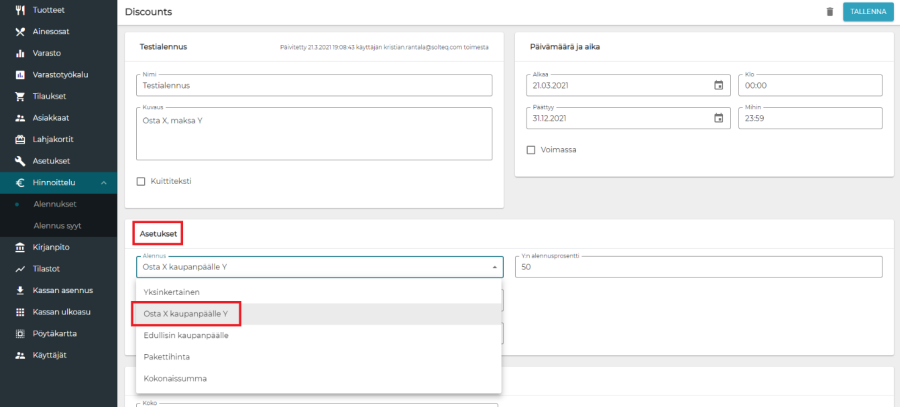The width and height of the screenshot is (900, 407).
Task: Toggle the Voimassa checkbox
Action: click(531, 150)
